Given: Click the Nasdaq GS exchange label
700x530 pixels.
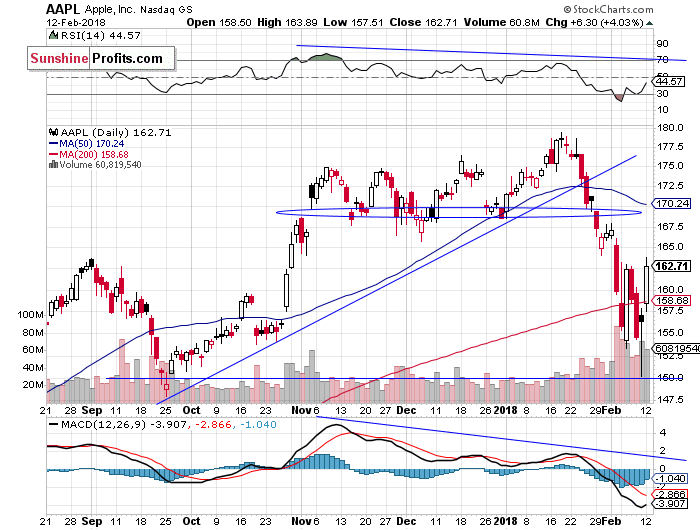Looking at the screenshot, I should [x=167, y=10].
